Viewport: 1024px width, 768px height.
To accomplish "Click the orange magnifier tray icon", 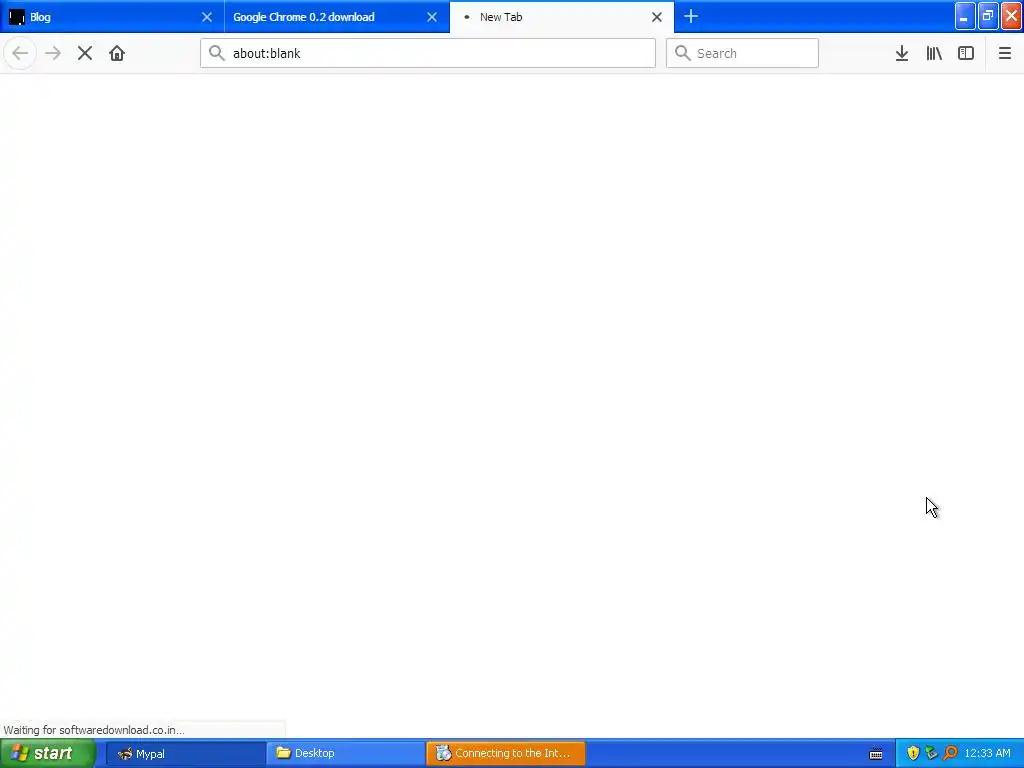I will click(950, 753).
